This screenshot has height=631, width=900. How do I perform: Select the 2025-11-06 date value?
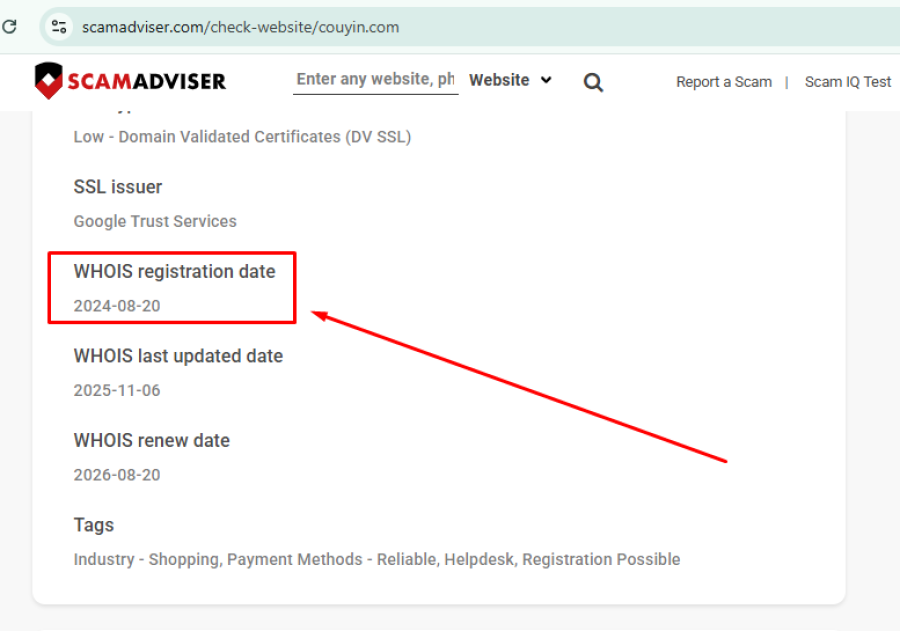pyautogui.click(x=117, y=390)
